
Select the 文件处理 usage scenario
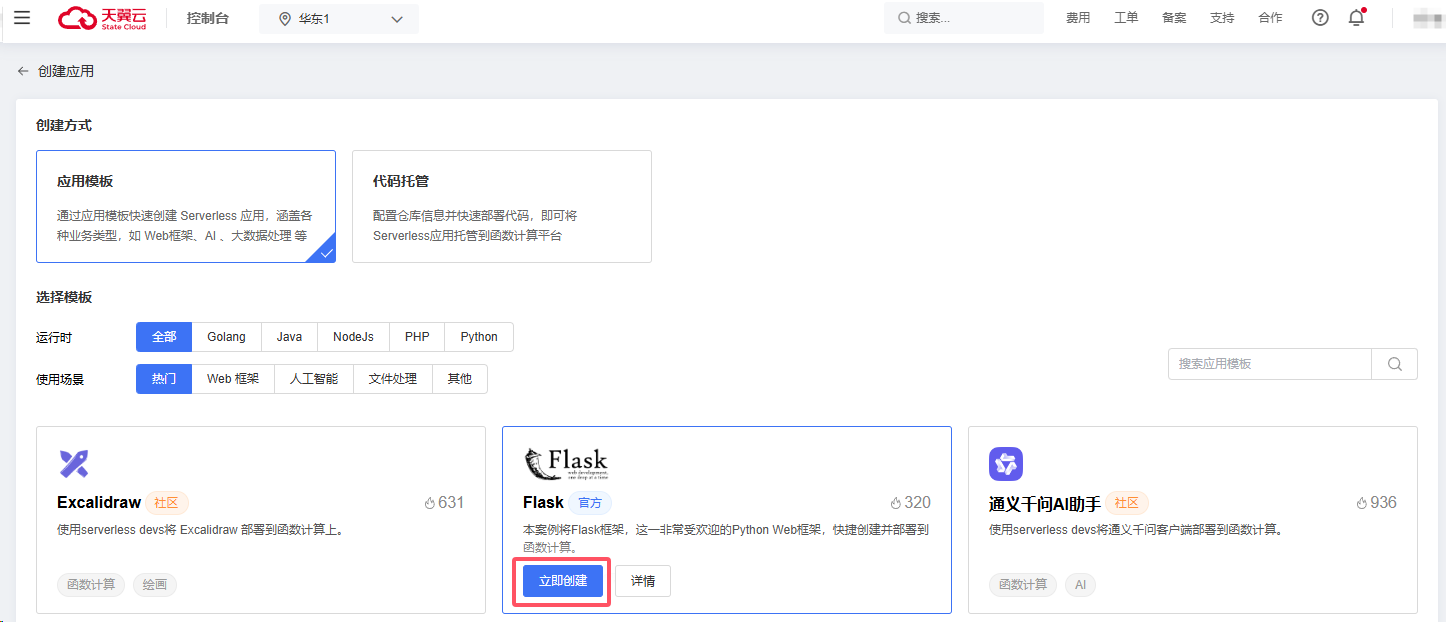coord(393,379)
